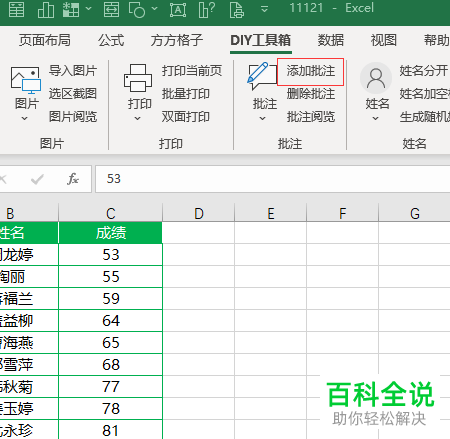Viewport: 450px width, 439px height.
Task: Switch to the 公式 tab
Action: (x=111, y=40)
